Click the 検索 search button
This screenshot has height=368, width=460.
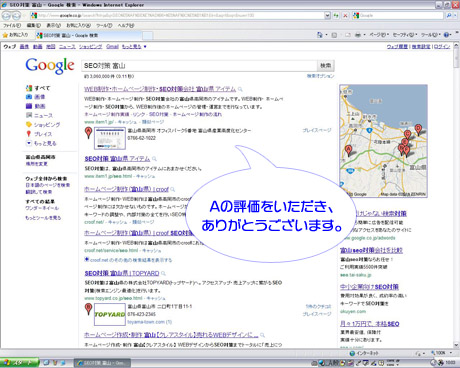tap(325, 66)
